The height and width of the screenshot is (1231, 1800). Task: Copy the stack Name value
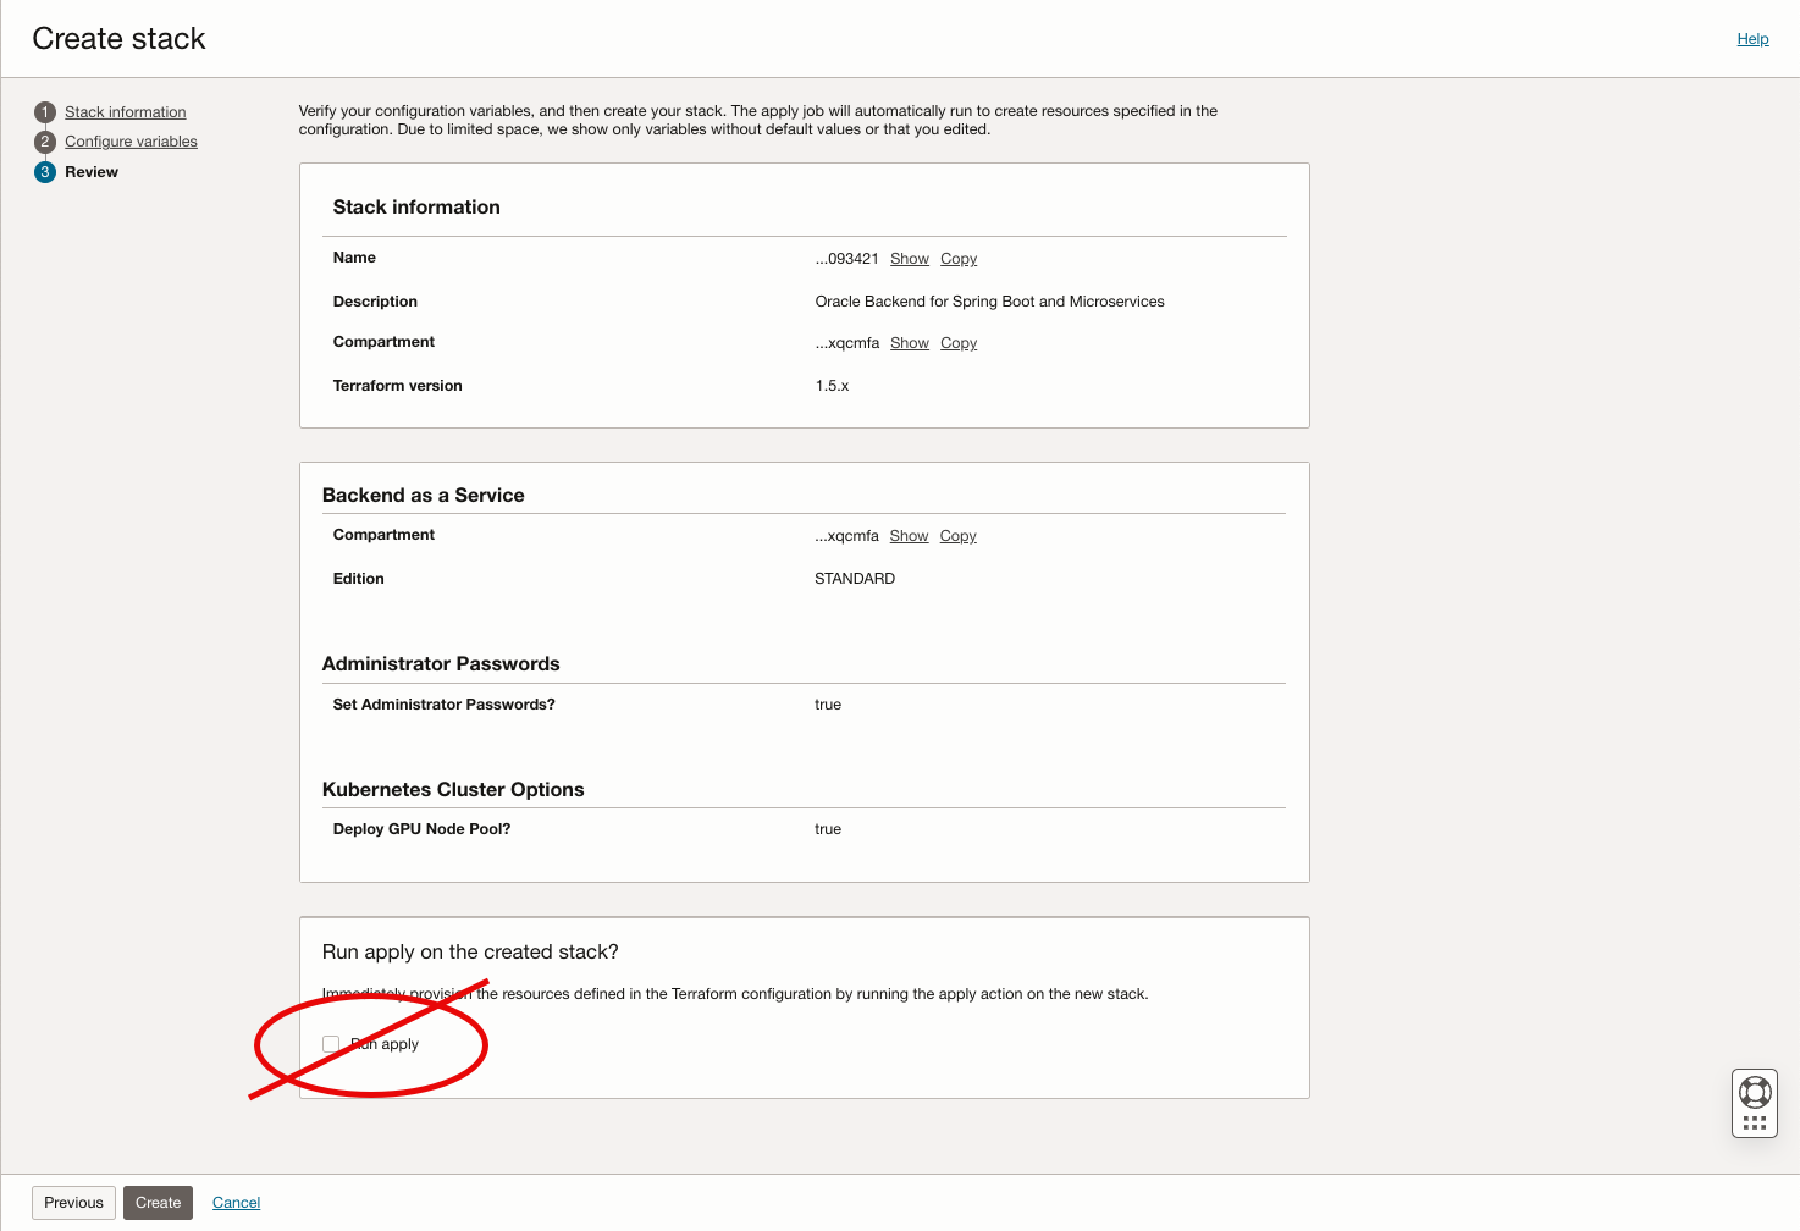(957, 258)
